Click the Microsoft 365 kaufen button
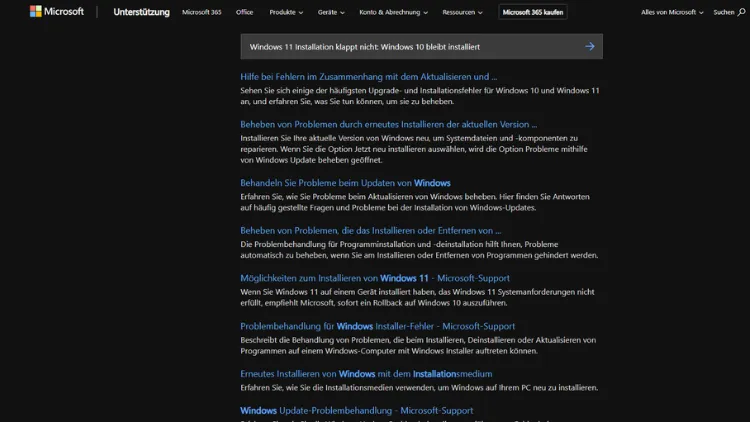 (532, 12)
